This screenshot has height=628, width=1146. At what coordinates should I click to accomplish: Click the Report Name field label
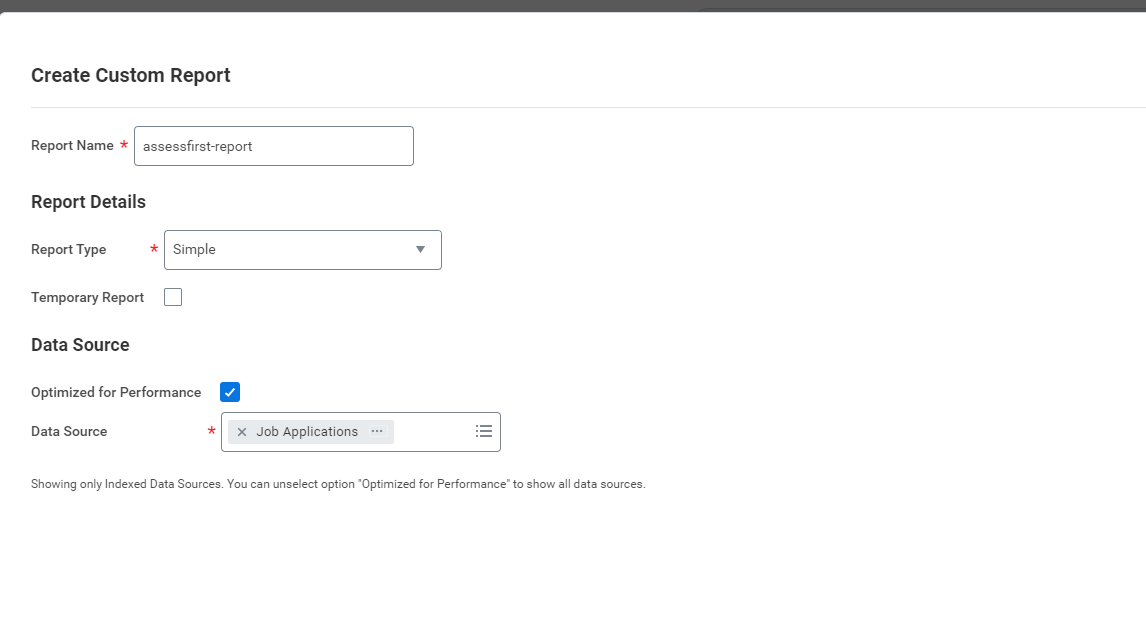coord(72,146)
